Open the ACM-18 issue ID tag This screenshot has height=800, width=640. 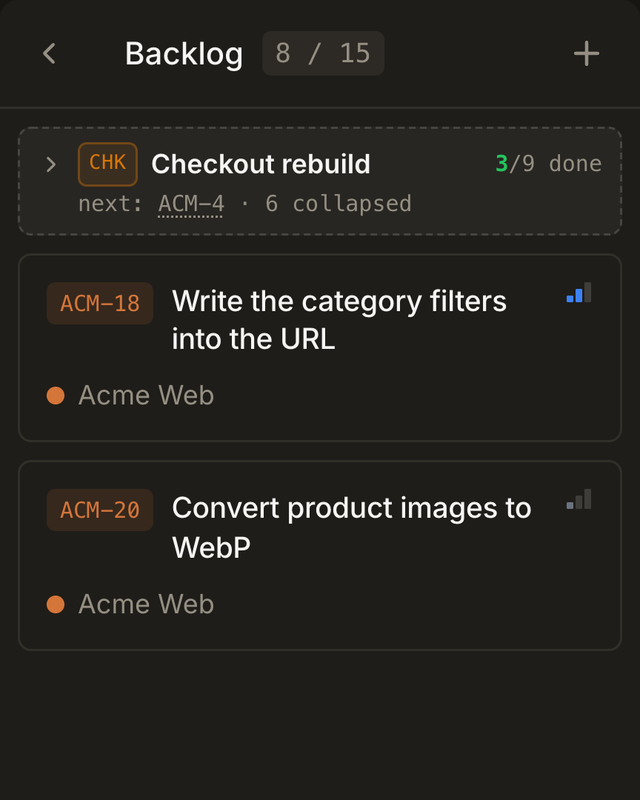point(100,304)
